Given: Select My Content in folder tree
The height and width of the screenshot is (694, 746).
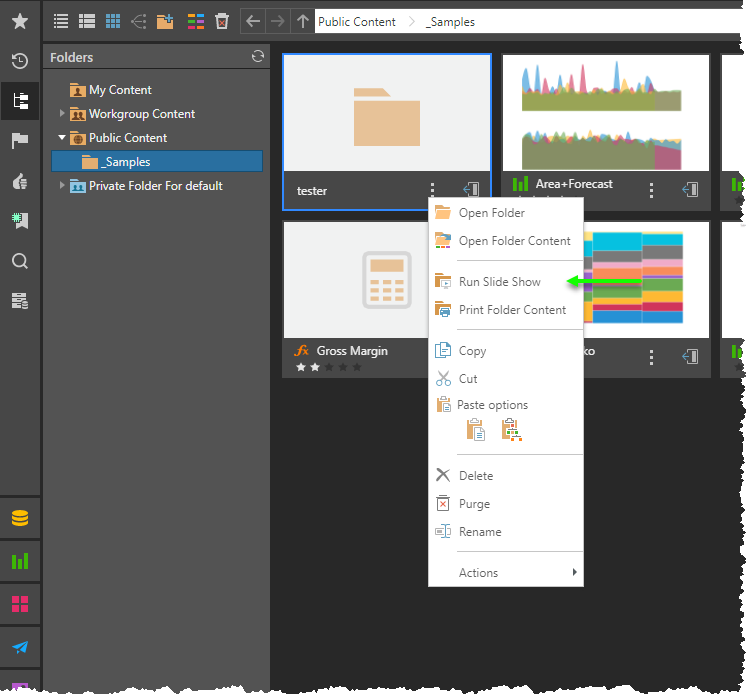Looking at the screenshot, I should (x=119, y=90).
